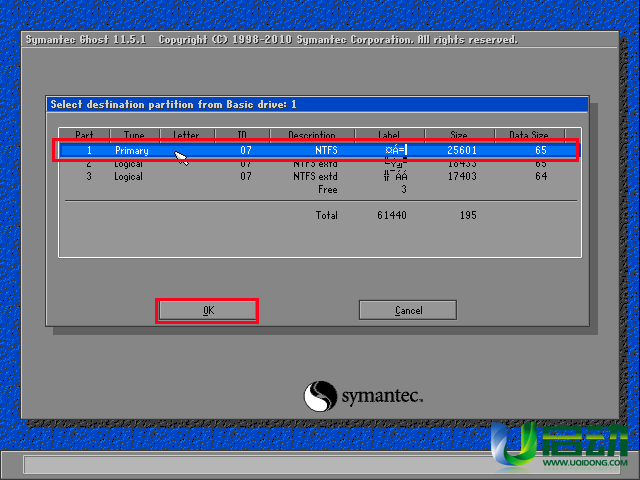
Task: Cancel the destination partition dialog
Action: point(408,311)
